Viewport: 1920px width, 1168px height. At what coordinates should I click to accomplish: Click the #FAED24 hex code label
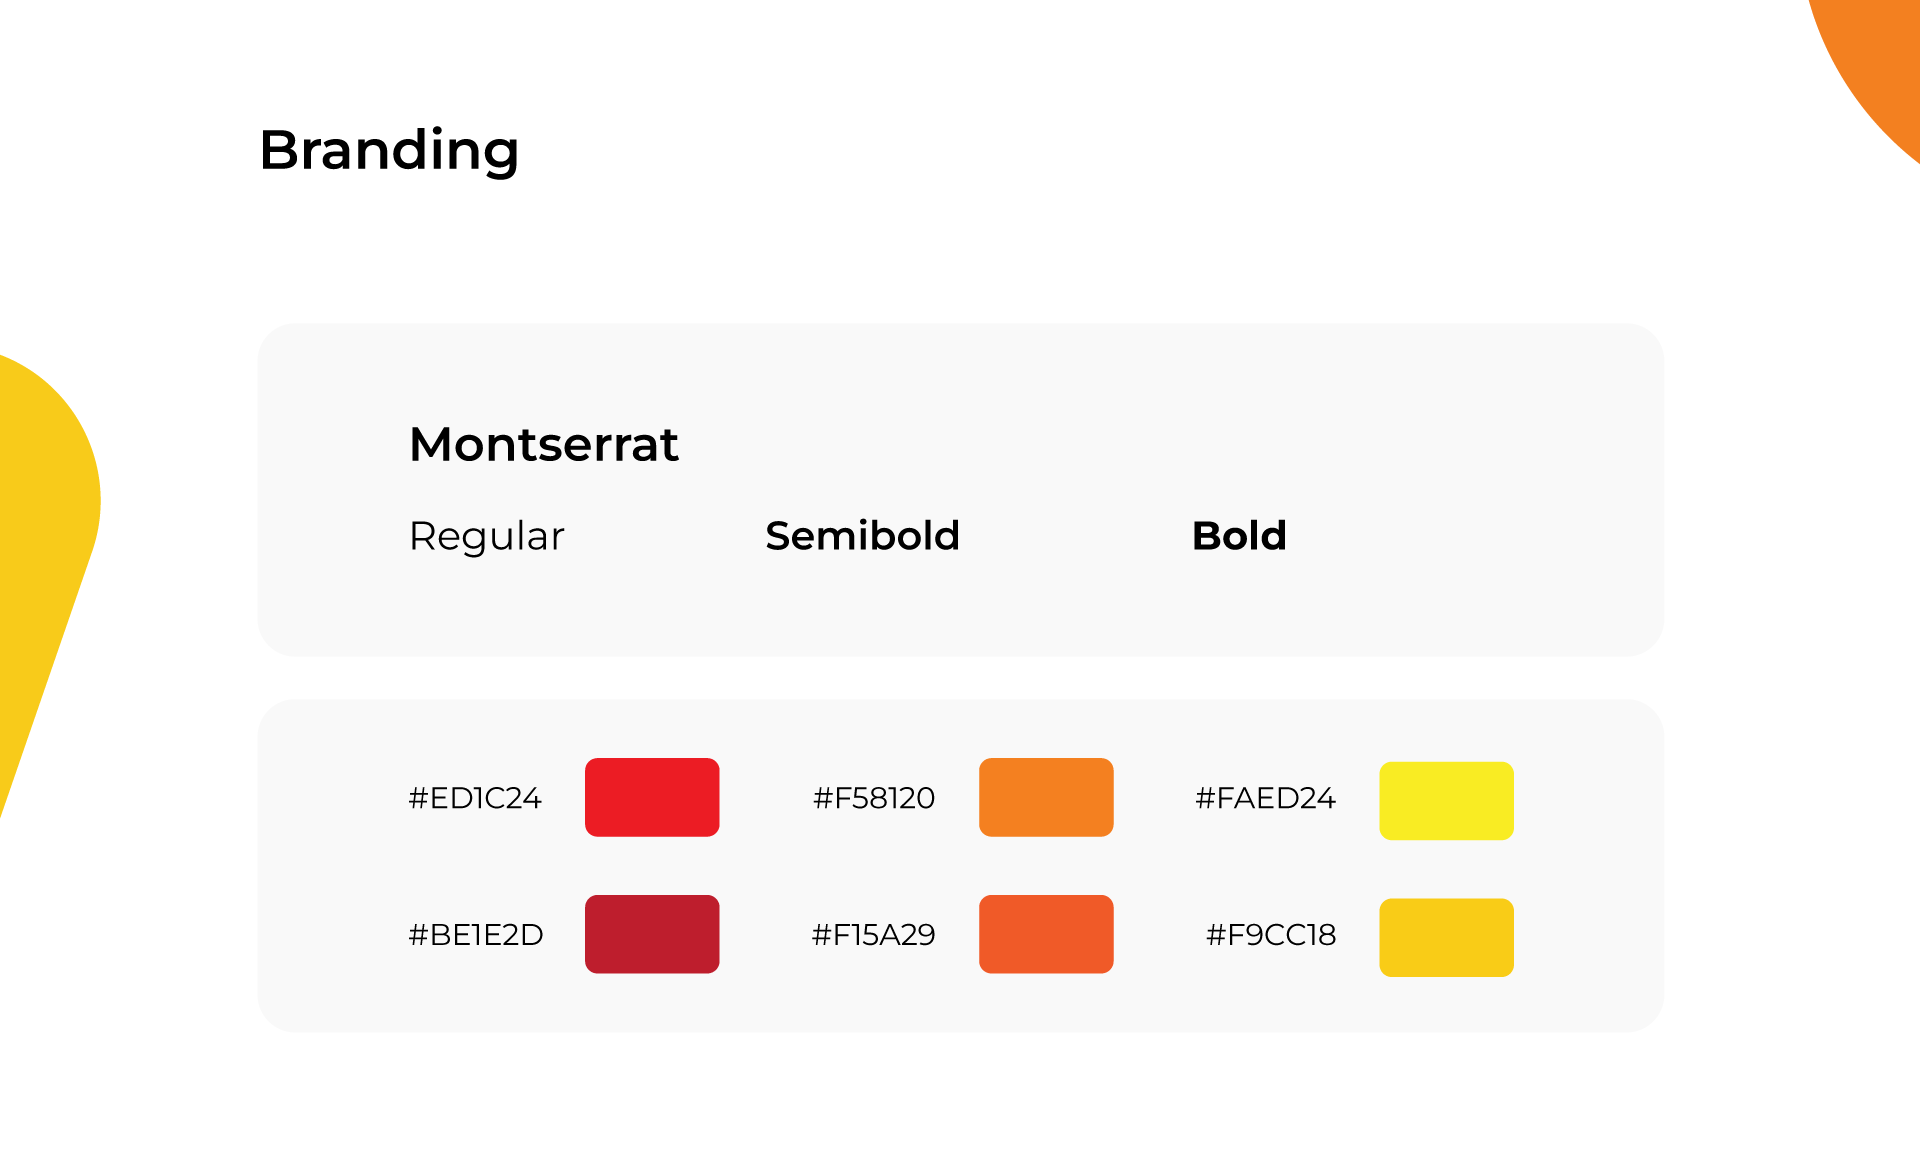[1265, 798]
